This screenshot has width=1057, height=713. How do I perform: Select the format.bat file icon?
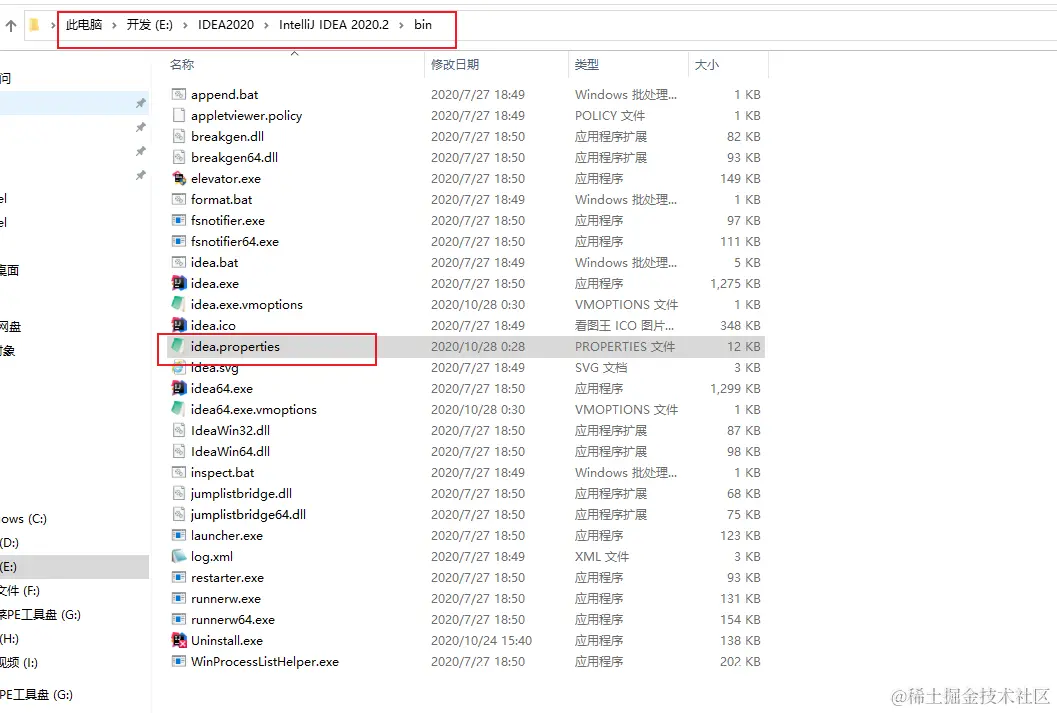point(179,199)
